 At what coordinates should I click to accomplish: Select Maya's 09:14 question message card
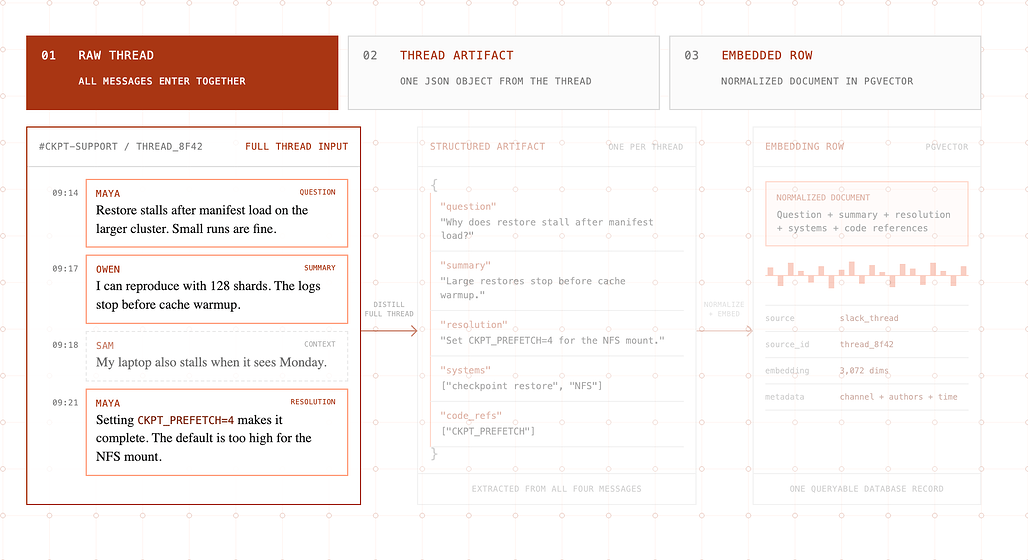[217, 213]
